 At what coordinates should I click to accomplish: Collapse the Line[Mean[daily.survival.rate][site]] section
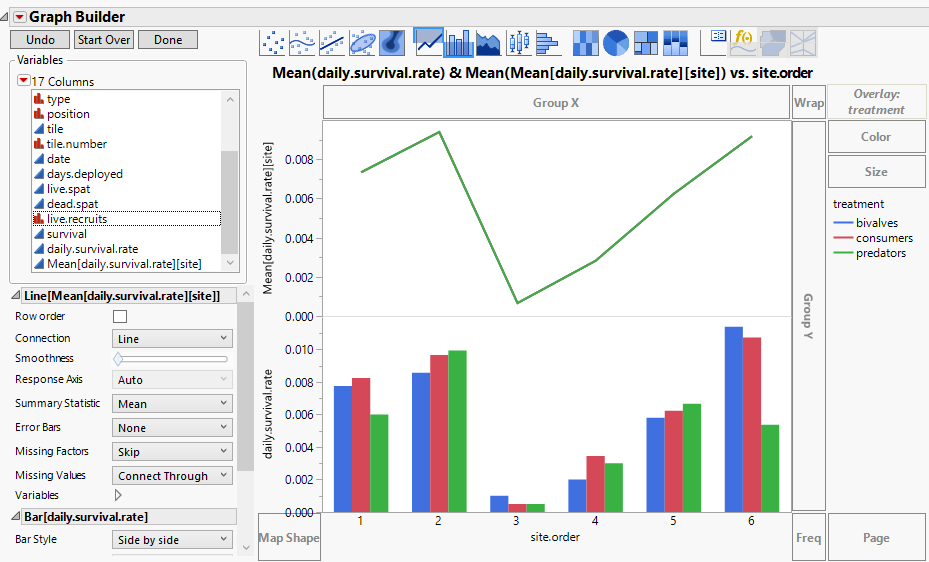pos(15,295)
